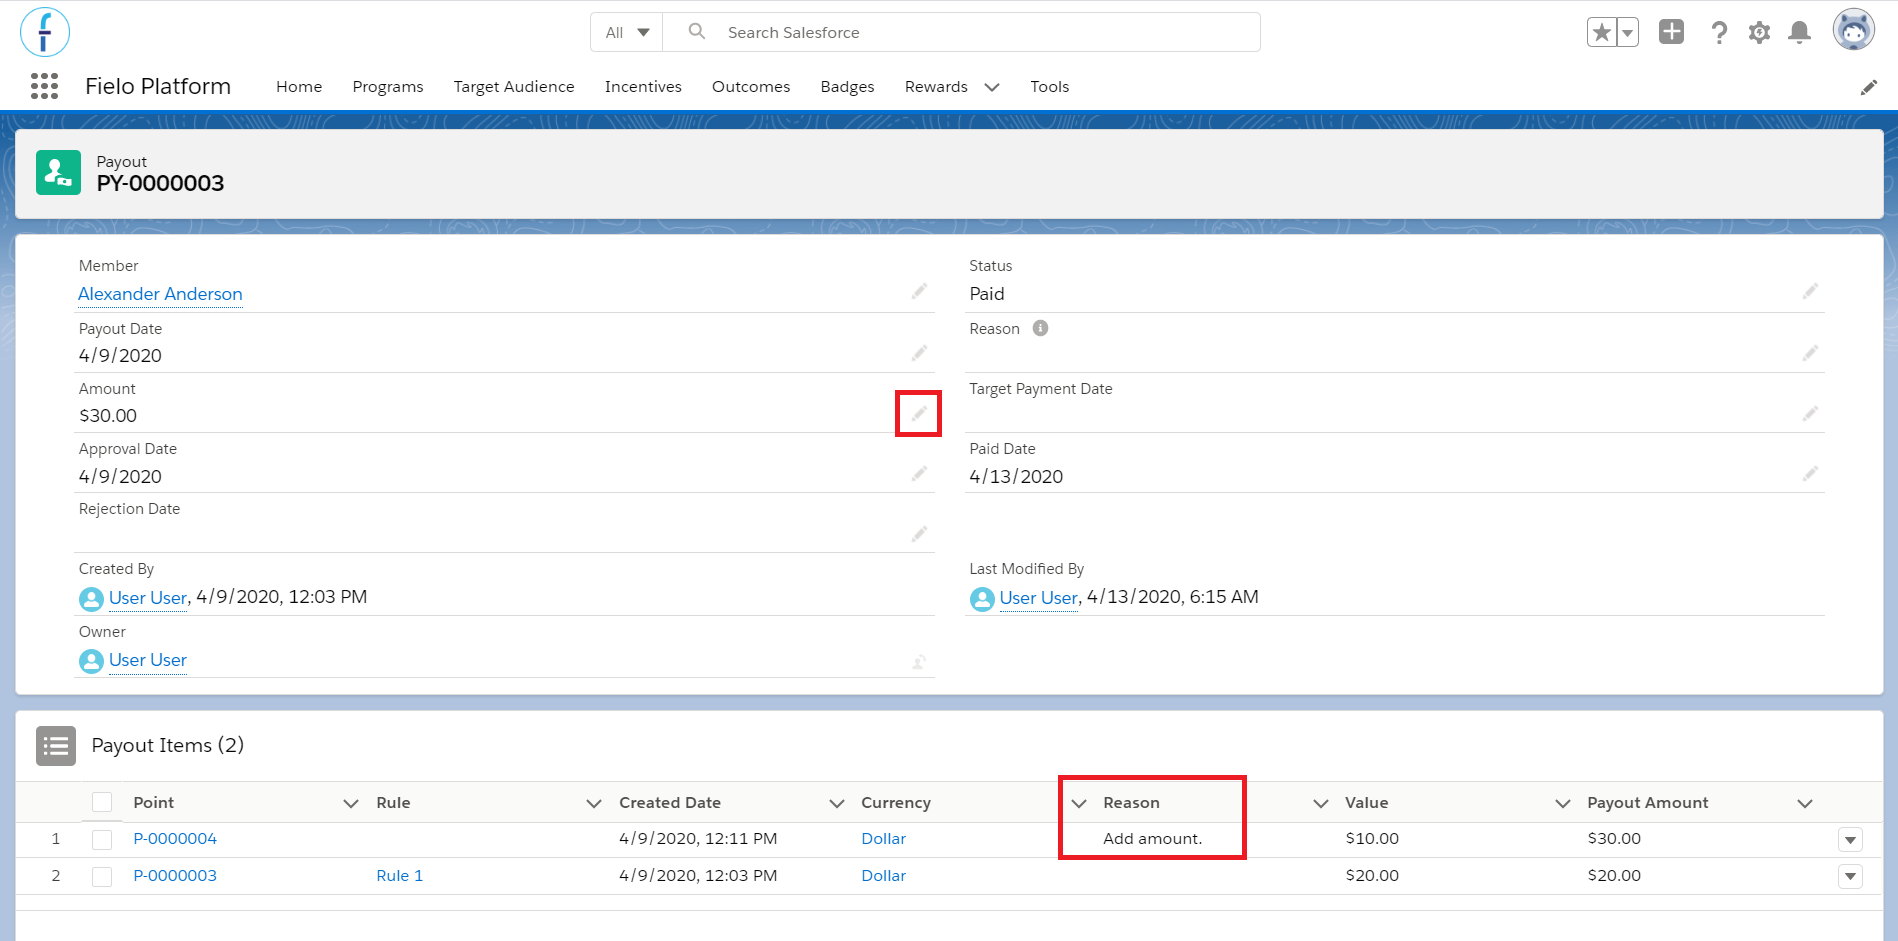1898x941 pixels.
Task: Click the Last Modified By avatar icon
Action: coord(982,599)
